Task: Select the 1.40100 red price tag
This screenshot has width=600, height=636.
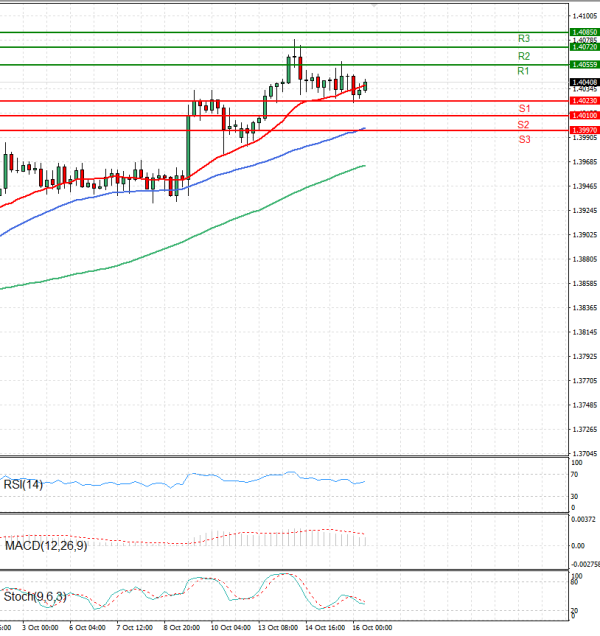Action: 583,116
